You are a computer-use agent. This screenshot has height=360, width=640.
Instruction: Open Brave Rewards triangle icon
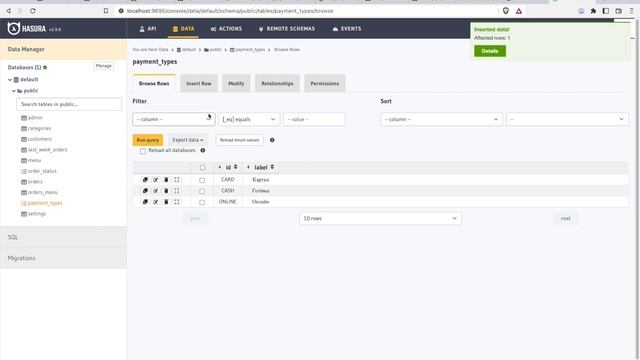coord(519,11)
